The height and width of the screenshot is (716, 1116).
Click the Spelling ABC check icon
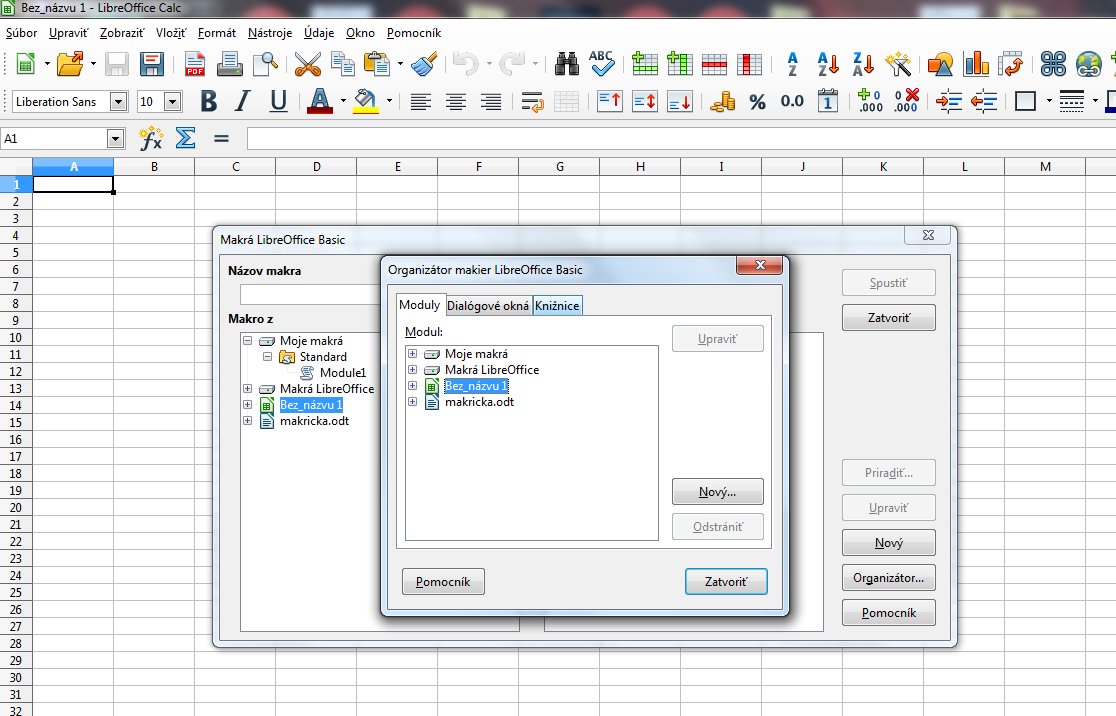(601, 64)
